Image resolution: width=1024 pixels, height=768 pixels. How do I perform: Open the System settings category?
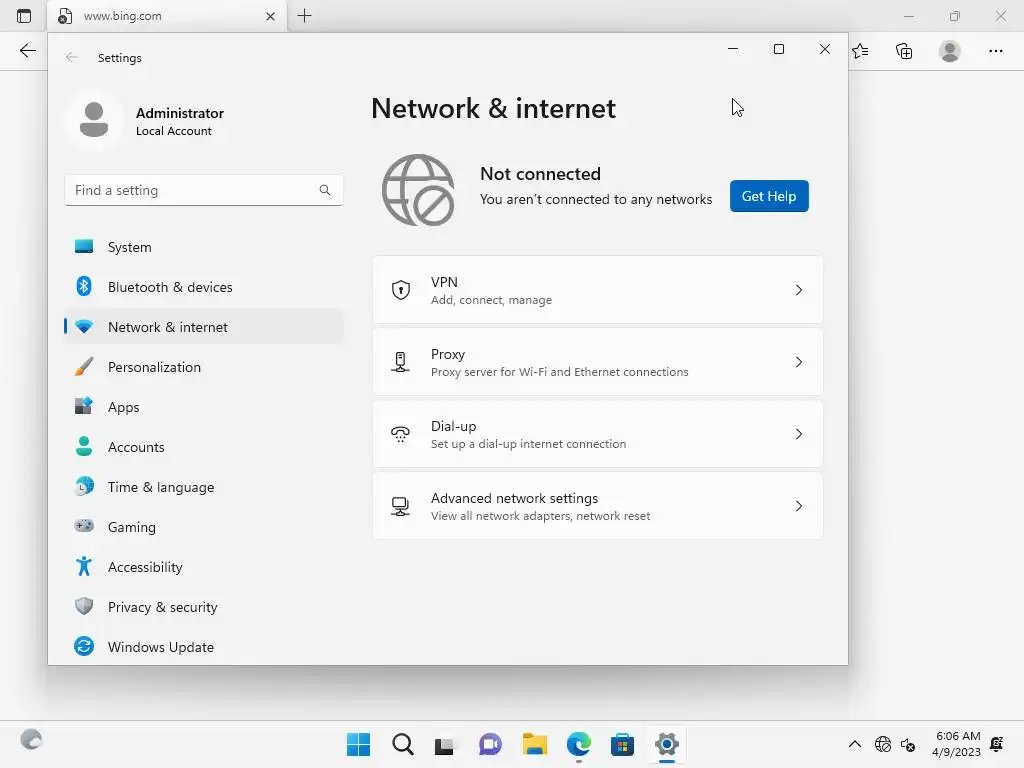tap(204, 247)
